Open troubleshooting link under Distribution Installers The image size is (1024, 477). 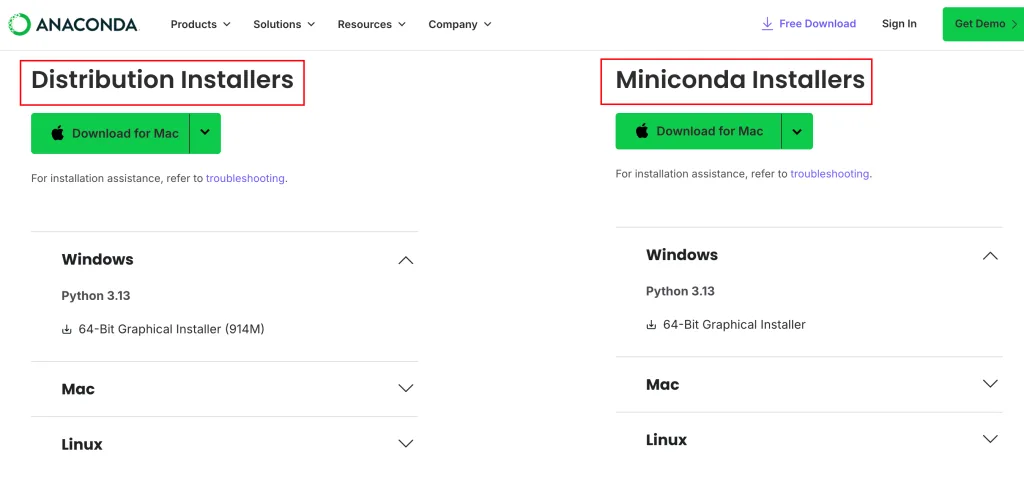[245, 178]
